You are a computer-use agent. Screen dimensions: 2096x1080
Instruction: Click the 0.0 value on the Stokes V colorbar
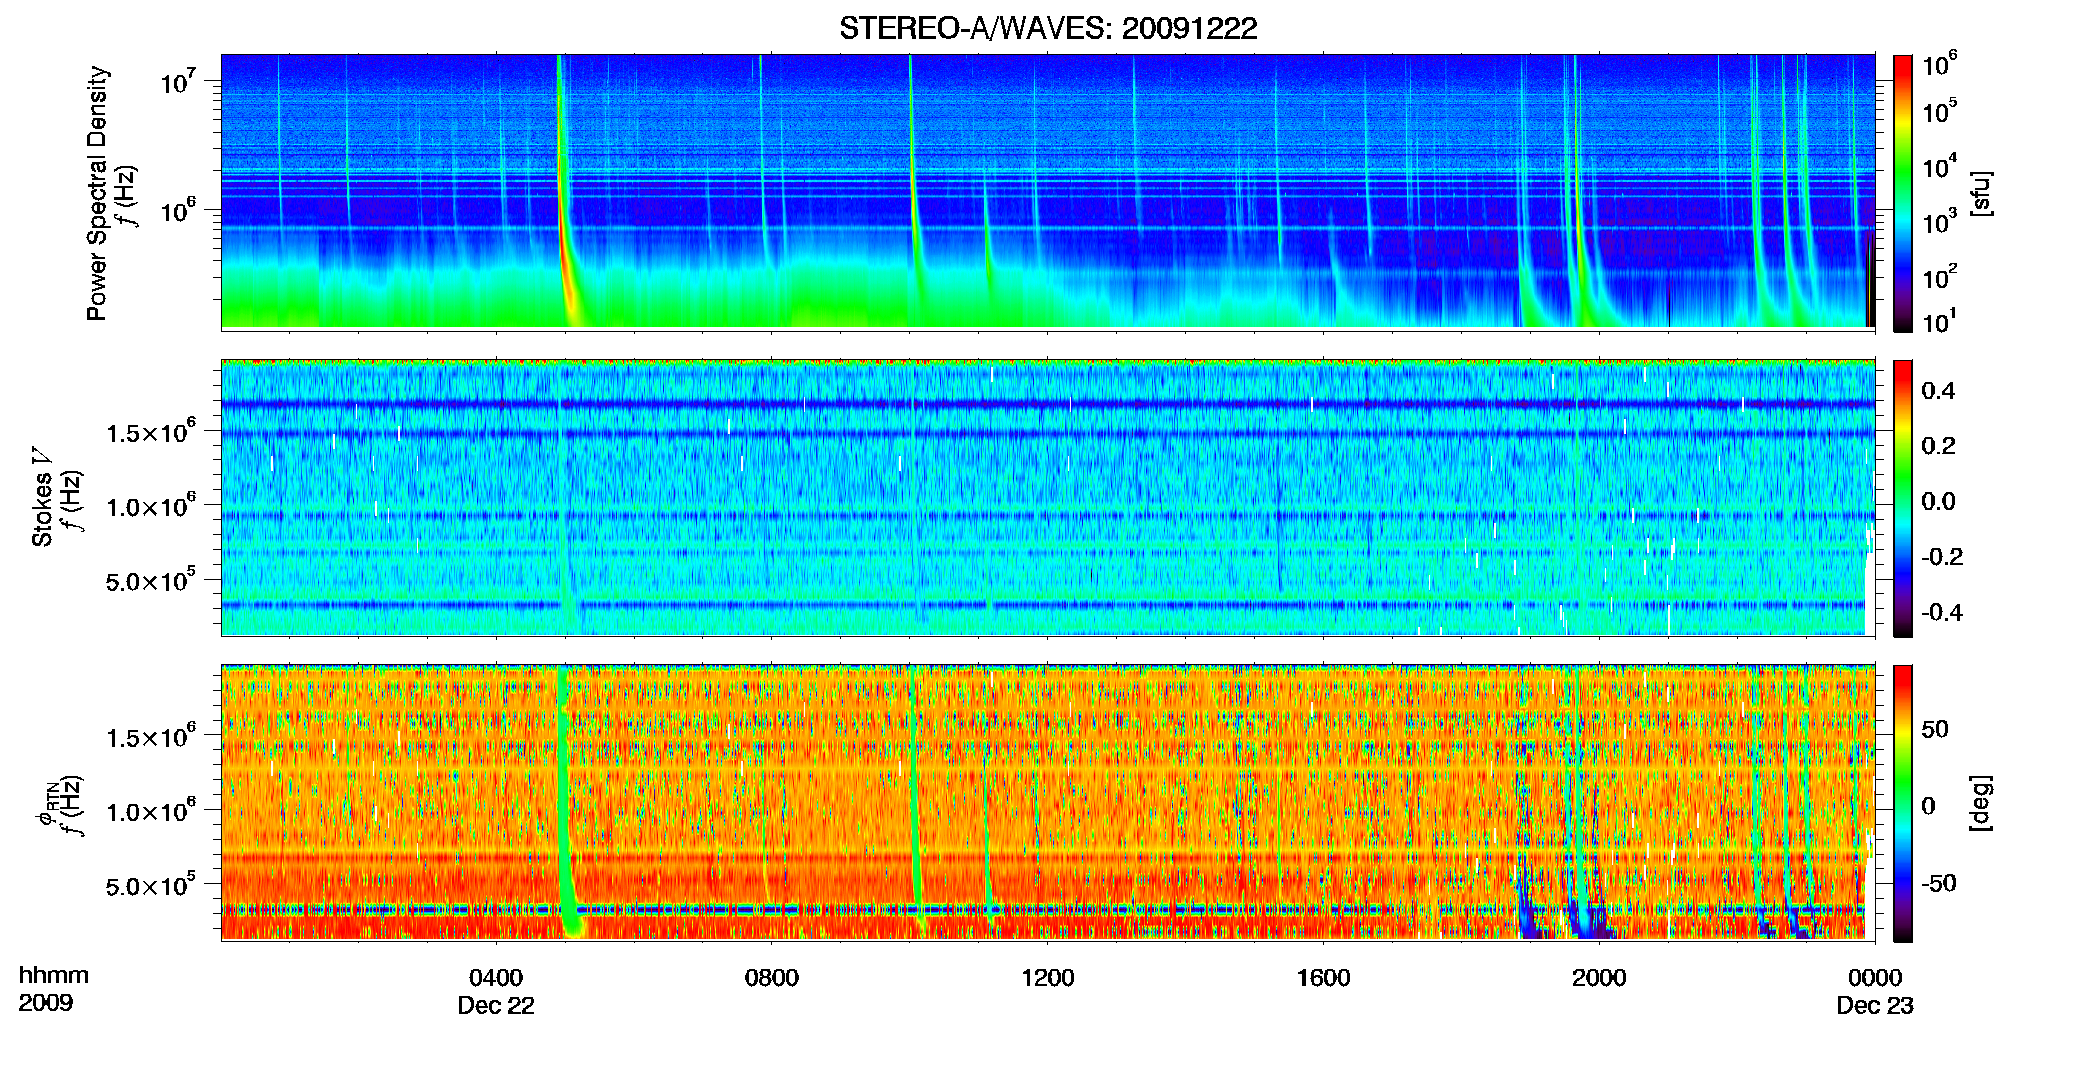tap(1938, 501)
